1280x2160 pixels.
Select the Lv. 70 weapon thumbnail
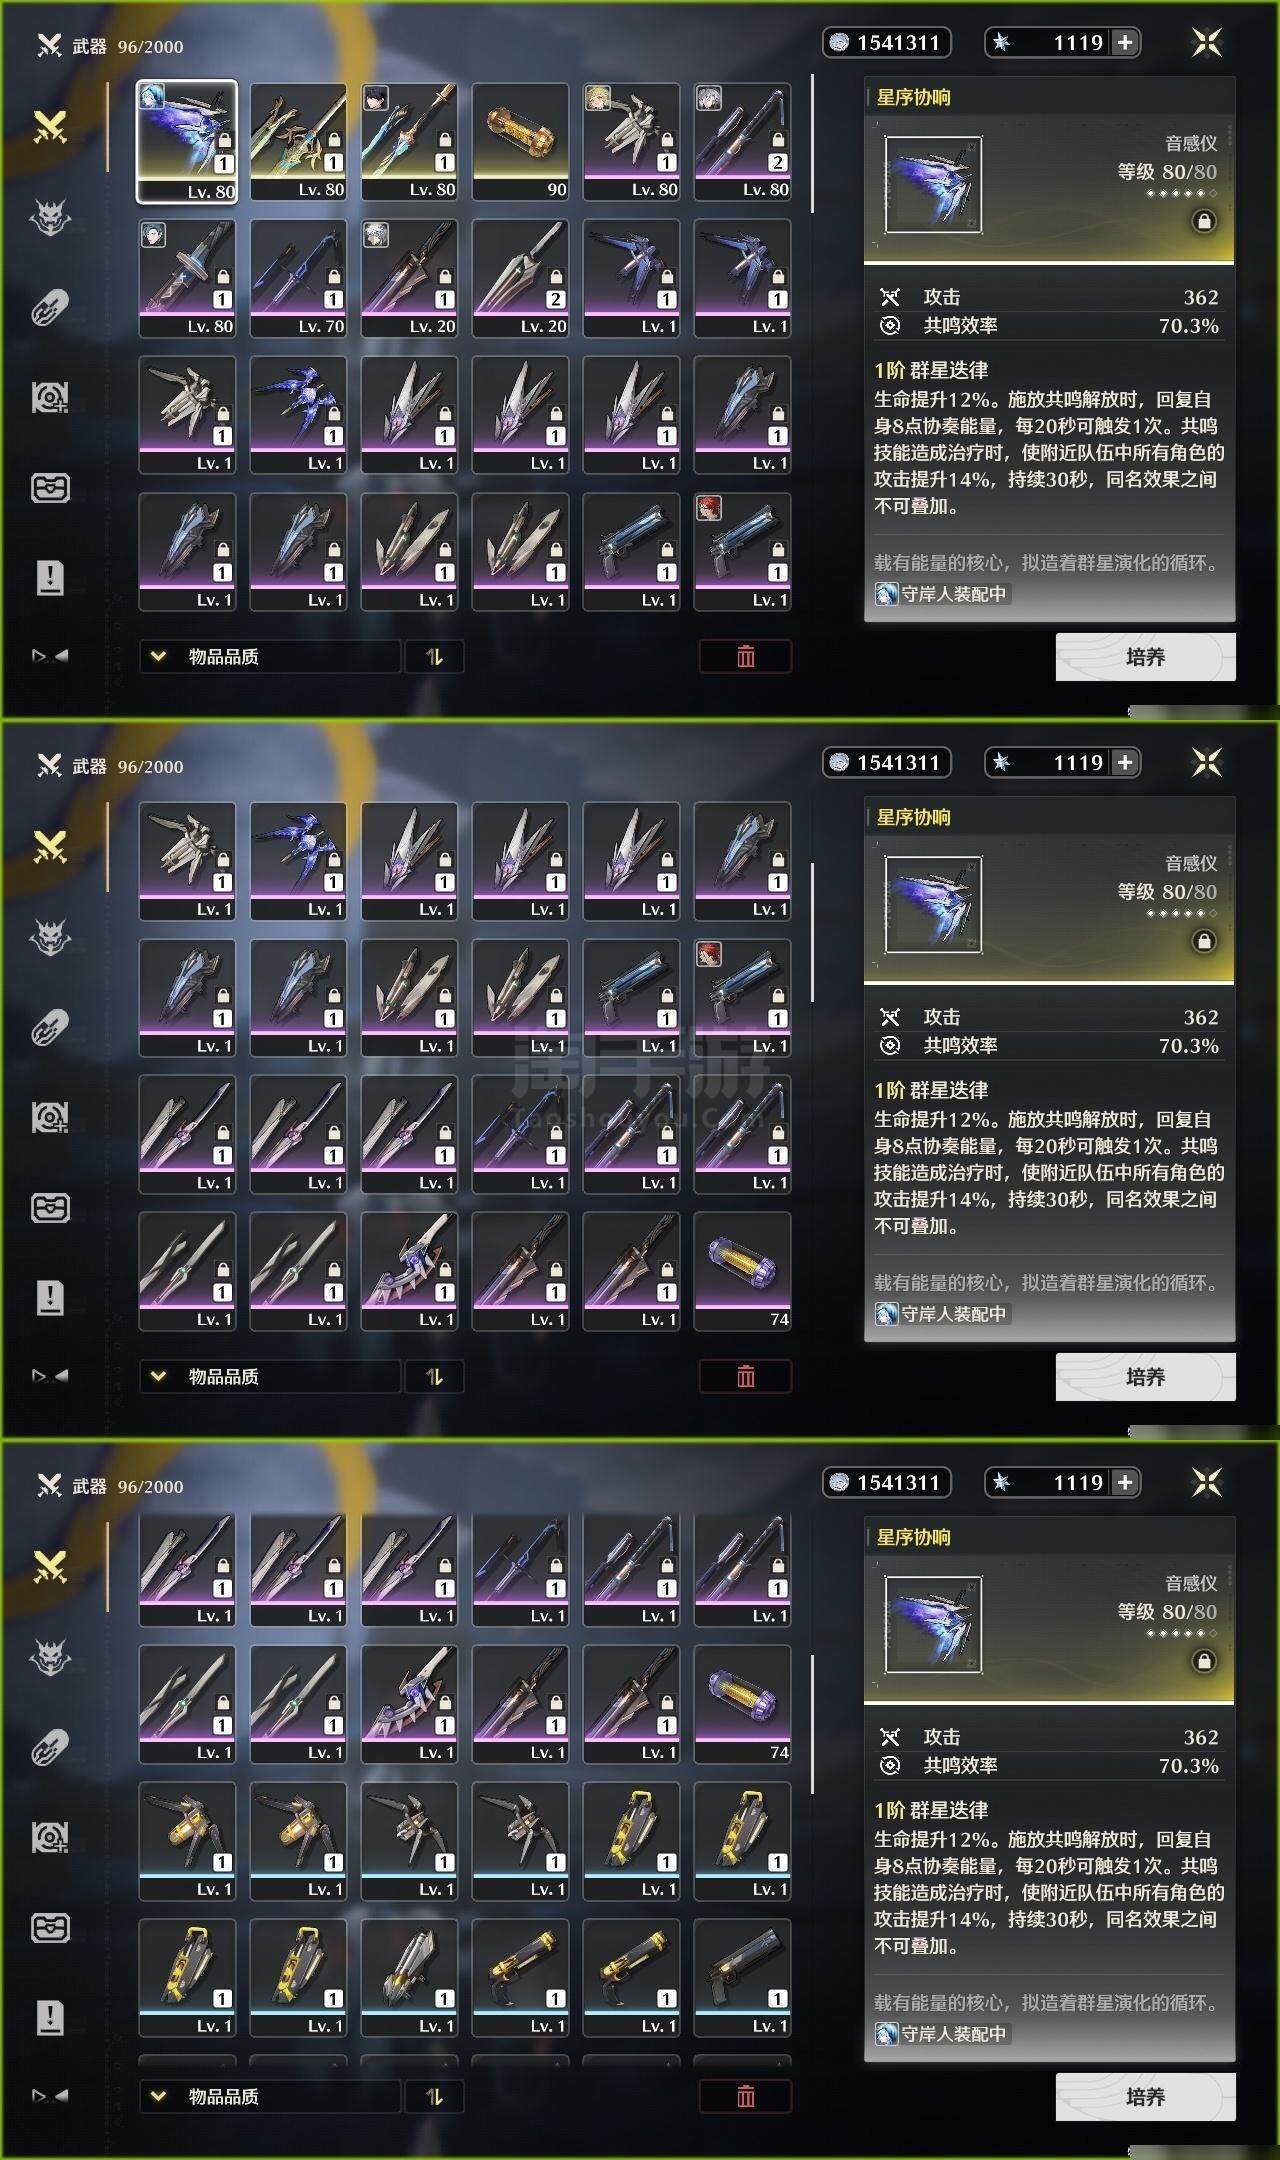(298, 278)
